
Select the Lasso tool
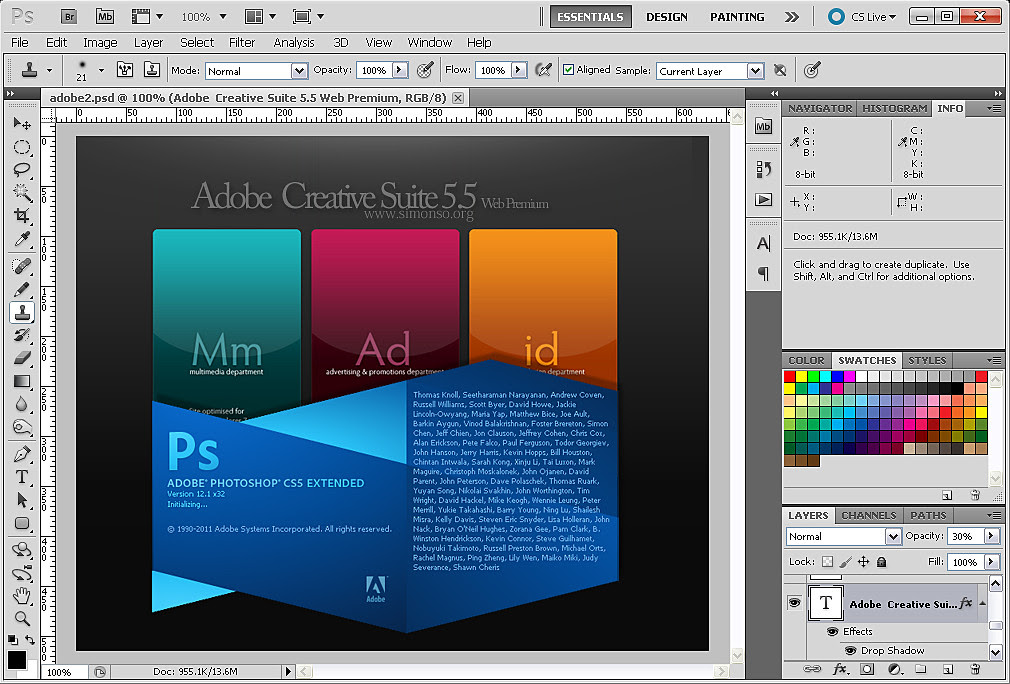pyautogui.click(x=22, y=170)
